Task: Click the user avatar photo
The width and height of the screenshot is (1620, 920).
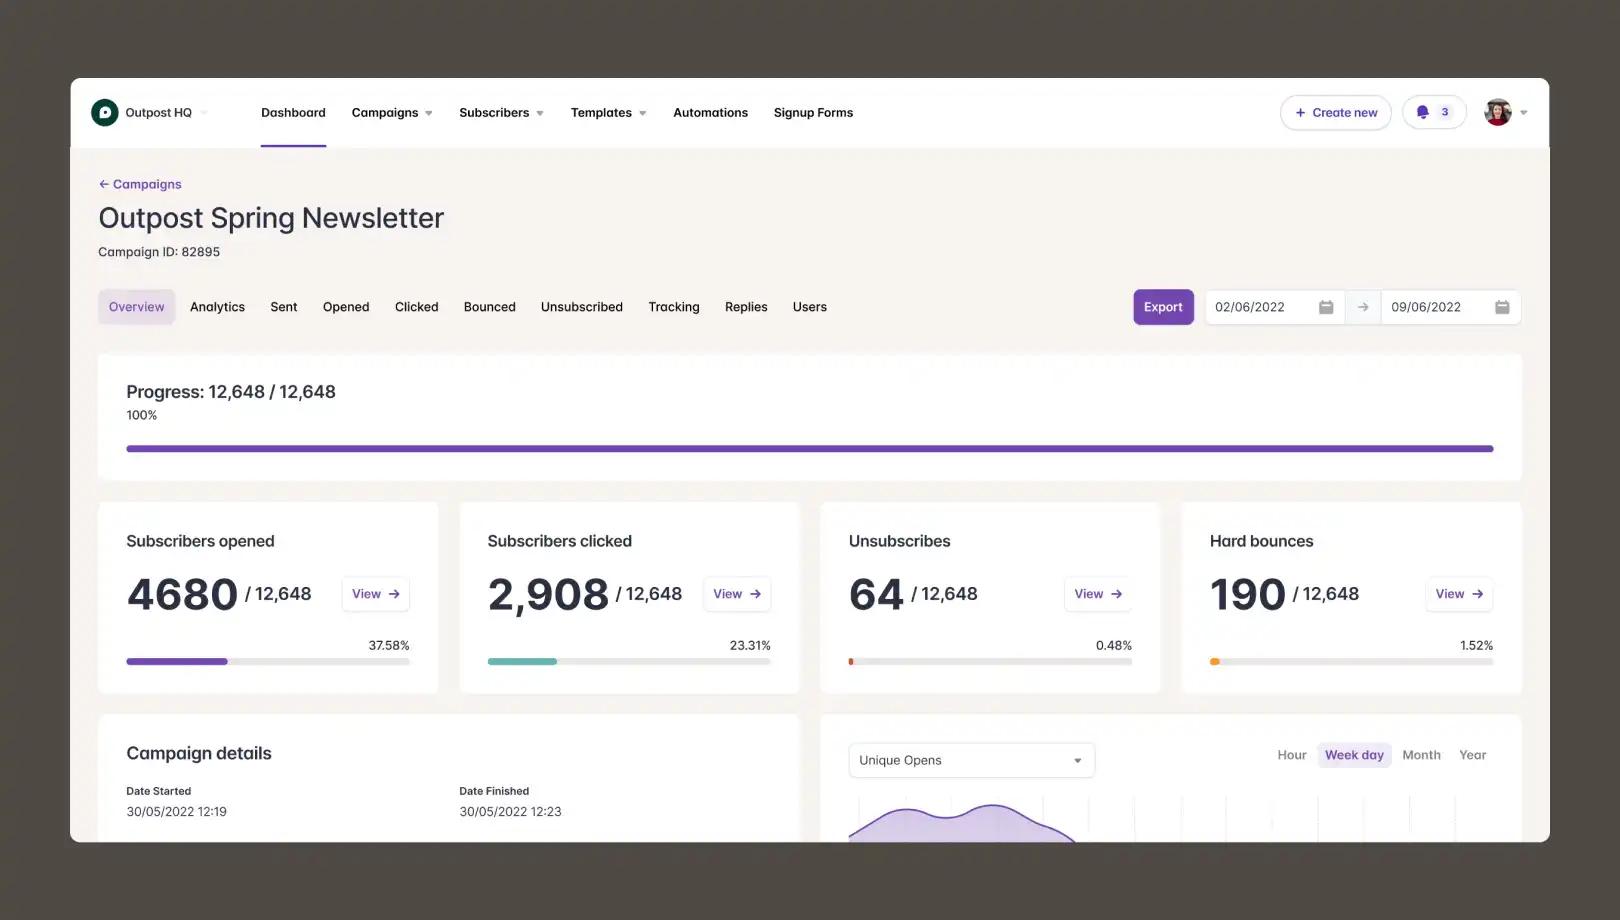Action: (x=1497, y=112)
